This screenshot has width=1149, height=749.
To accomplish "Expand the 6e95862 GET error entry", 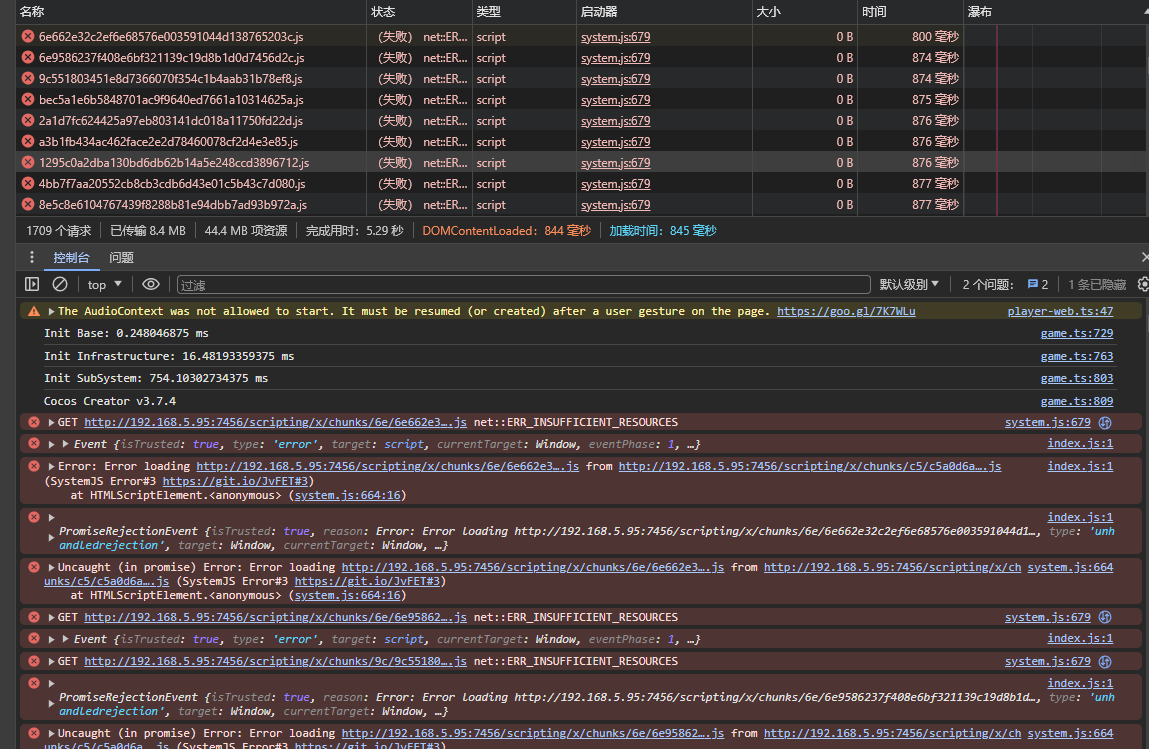I will click(x=51, y=617).
